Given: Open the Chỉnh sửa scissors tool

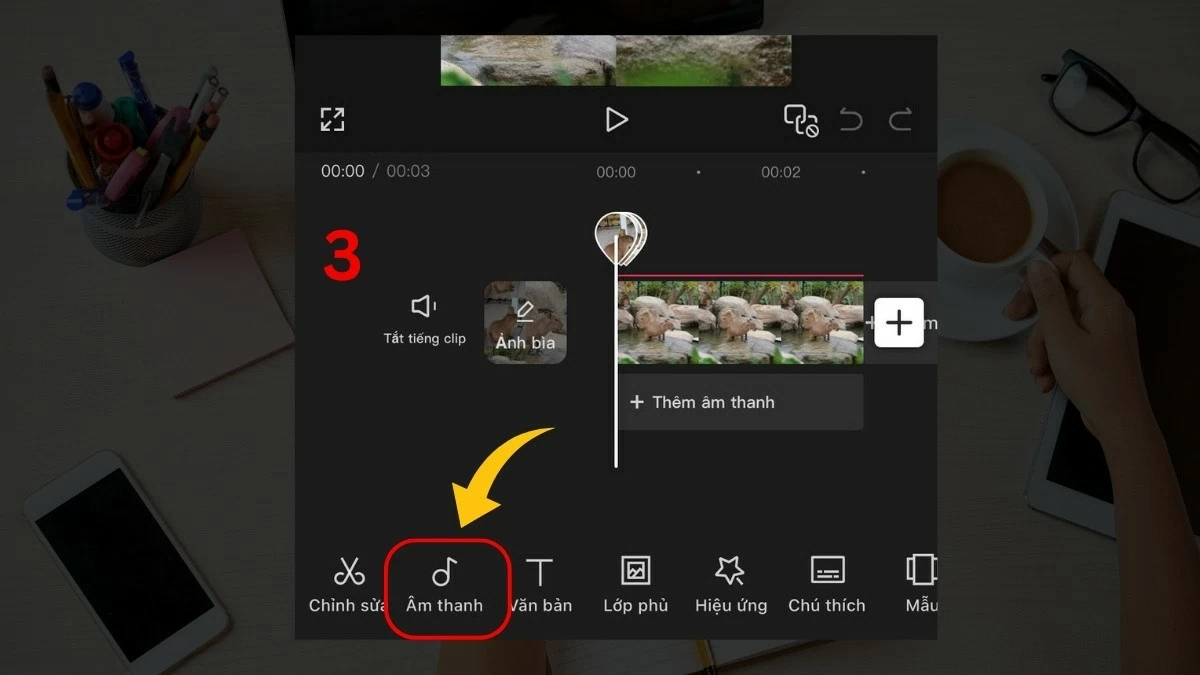Looking at the screenshot, I should [349, 584].
